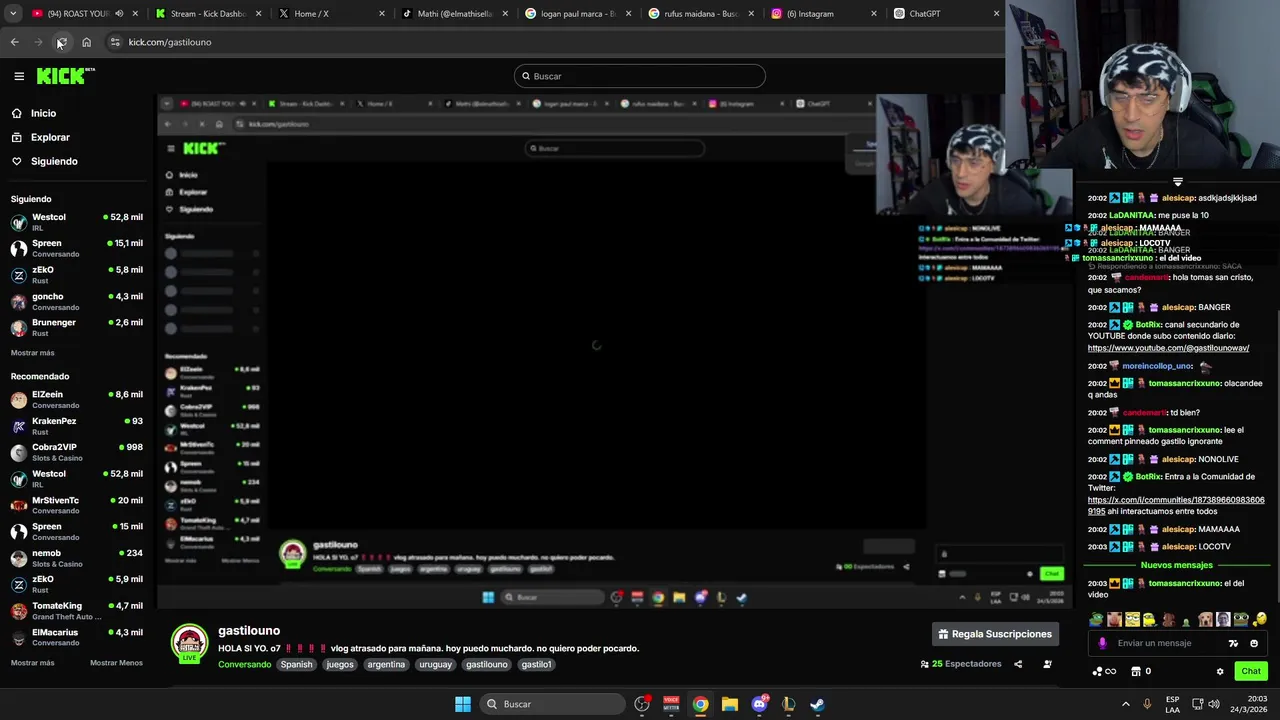Select the uruguay stream tag
This screenshot has height=720, width=1280.
(x=436, y=664)
